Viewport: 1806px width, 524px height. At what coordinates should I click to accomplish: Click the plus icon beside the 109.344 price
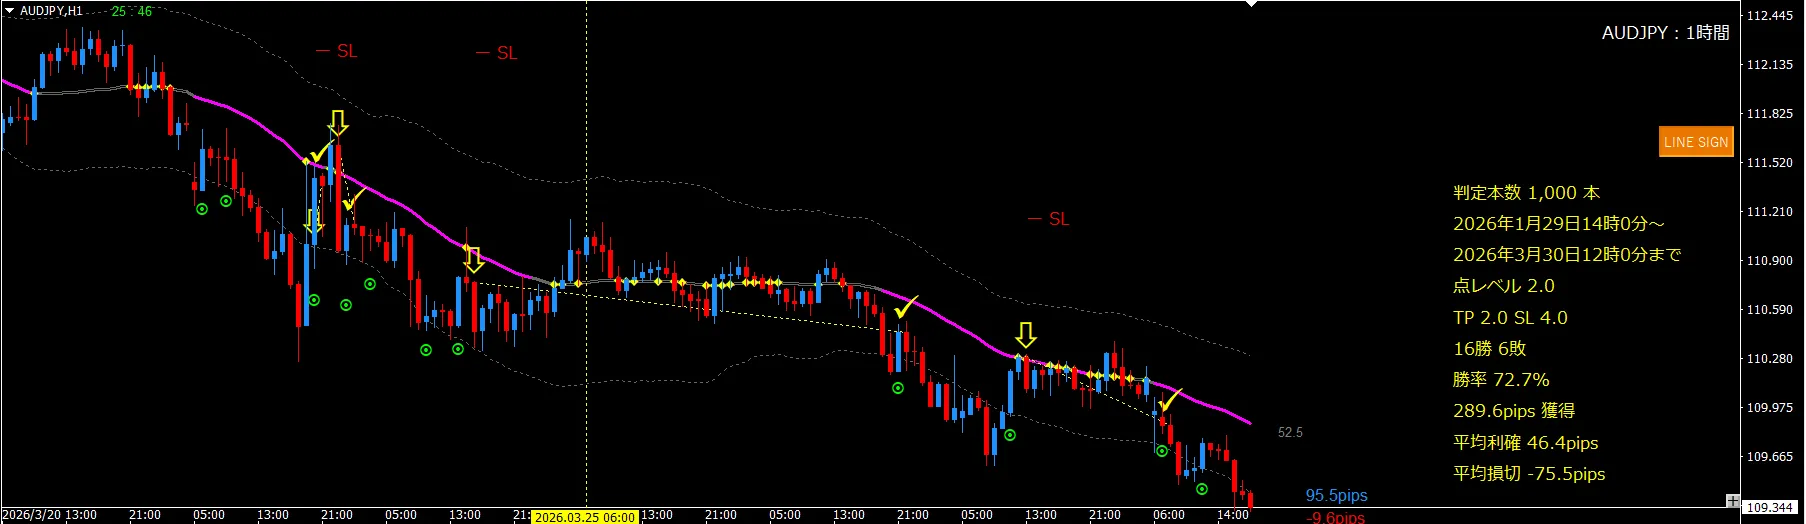(x=1732, y=501)
